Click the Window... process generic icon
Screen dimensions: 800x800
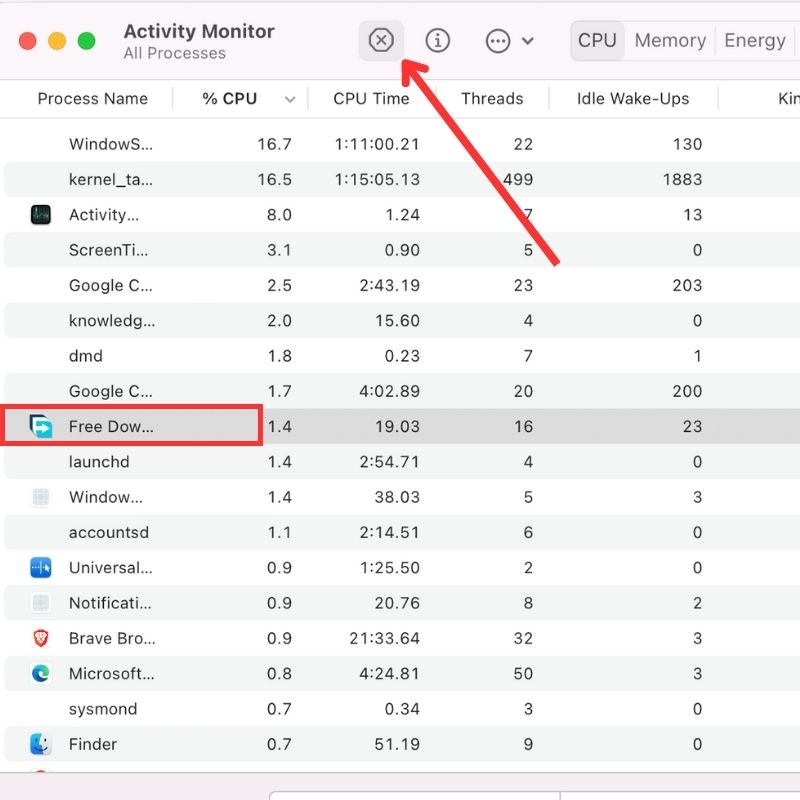[x=40, y=497]
